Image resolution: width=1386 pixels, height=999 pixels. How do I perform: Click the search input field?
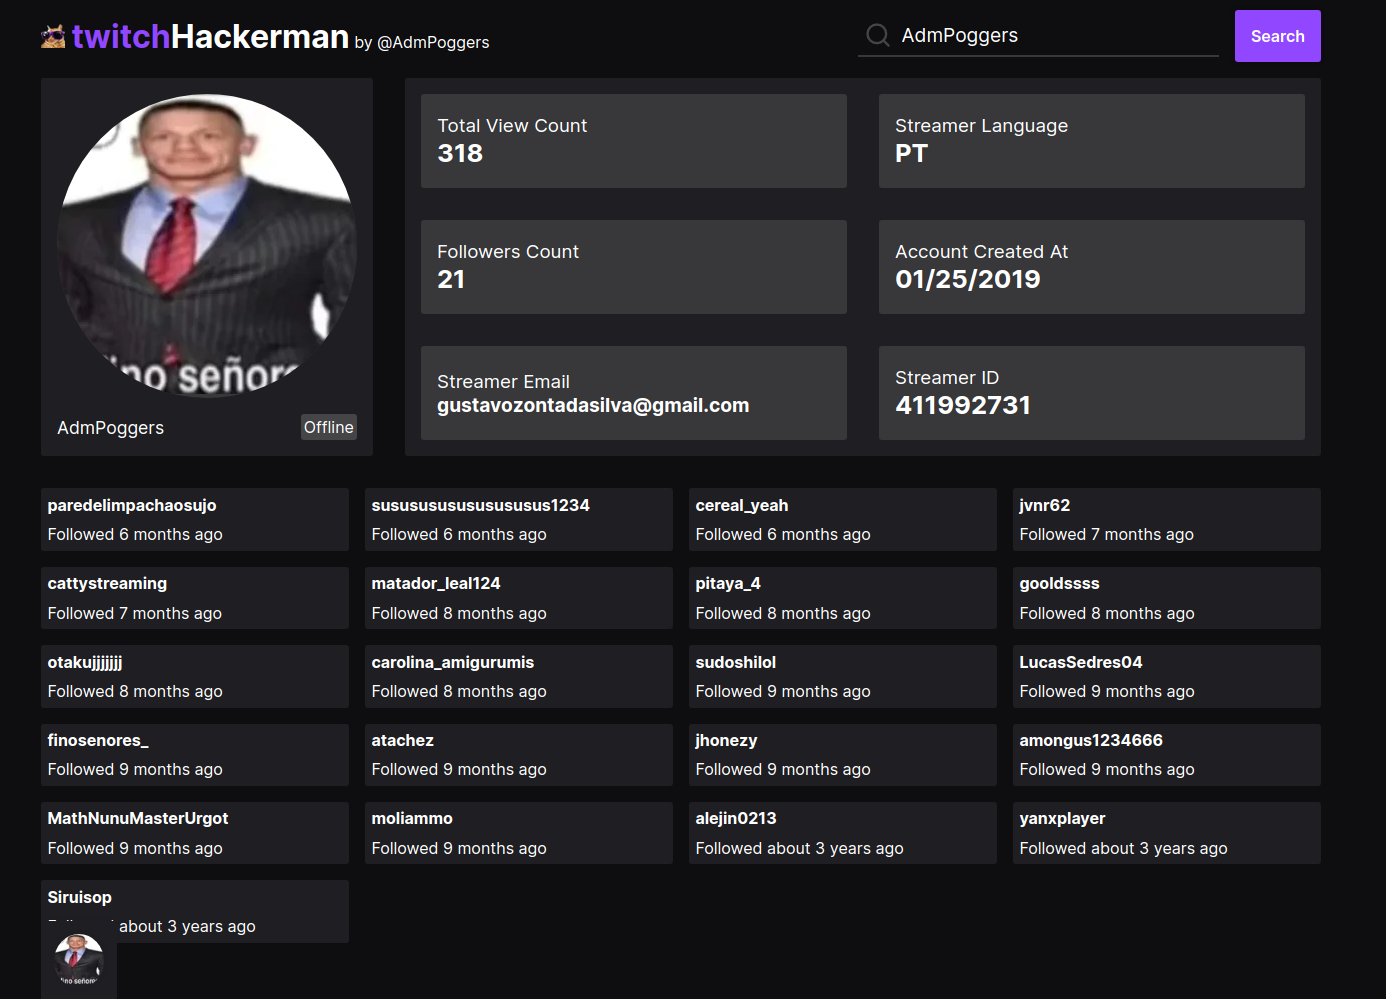[x=1040, y=35]
